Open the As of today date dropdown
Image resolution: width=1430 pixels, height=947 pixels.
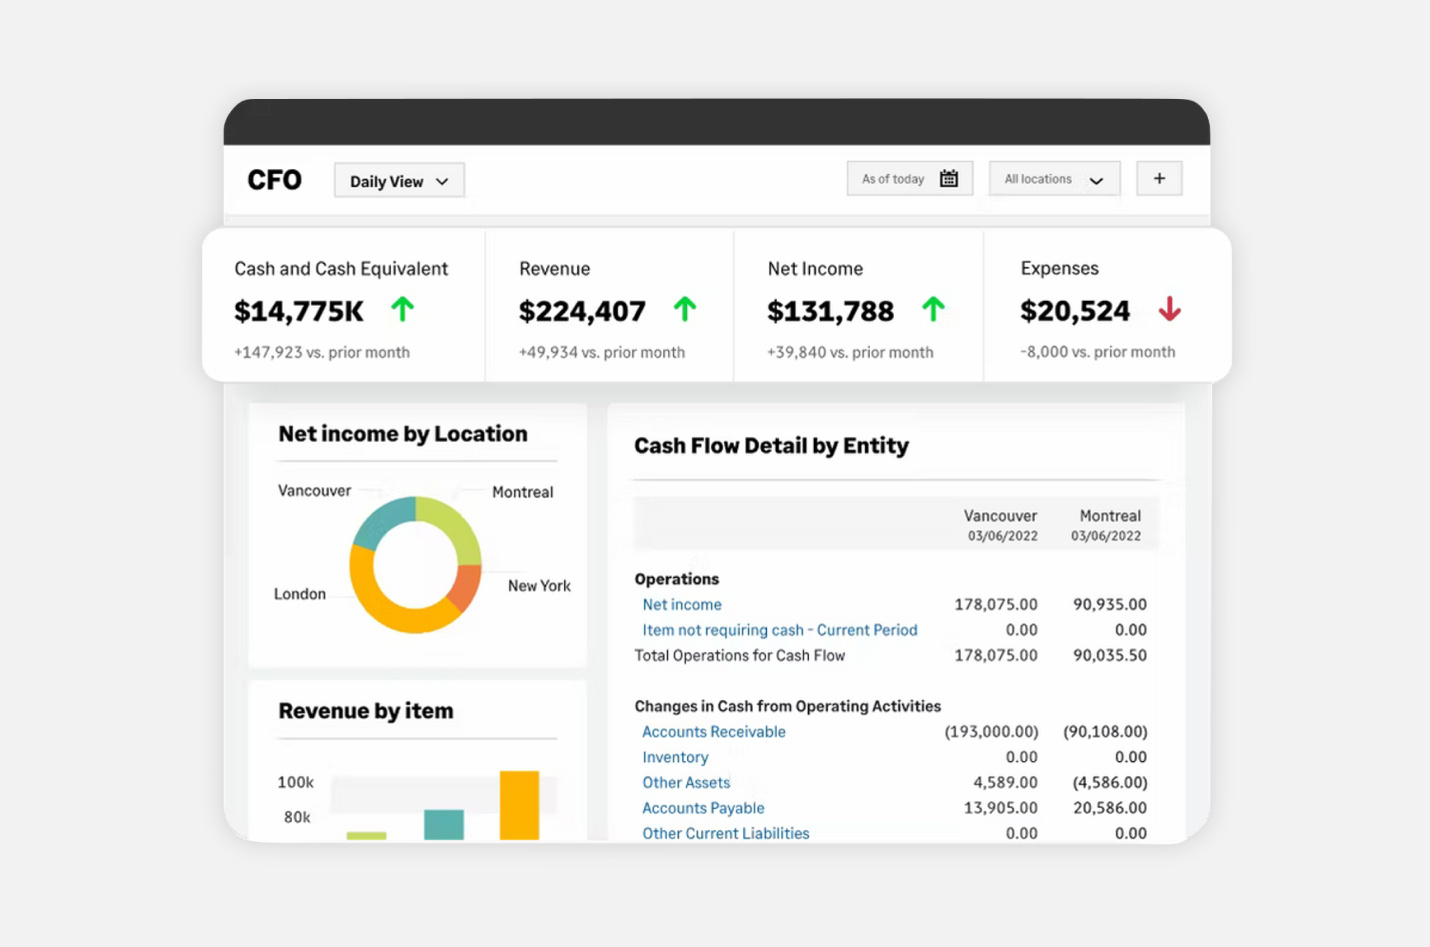pos(908,177)
